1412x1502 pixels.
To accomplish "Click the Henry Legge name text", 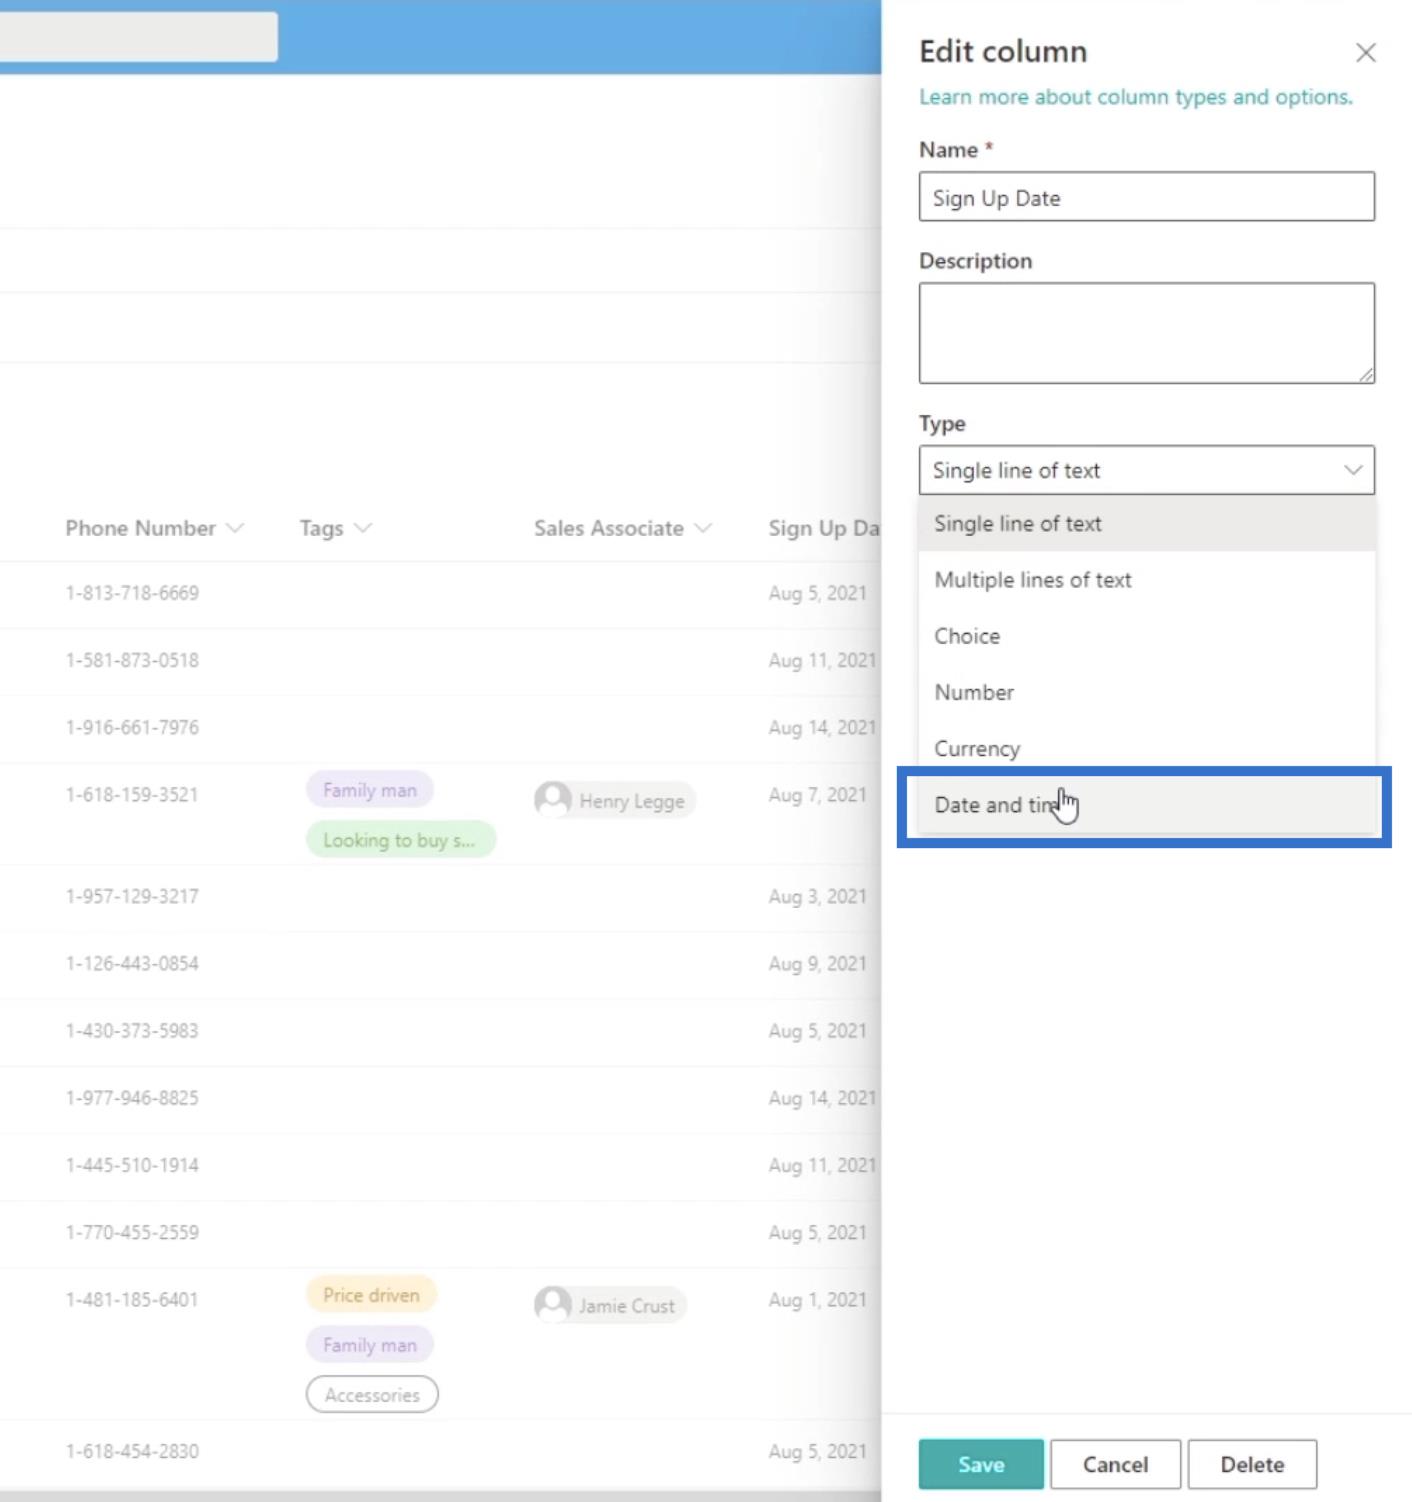I will coord(632,801).
